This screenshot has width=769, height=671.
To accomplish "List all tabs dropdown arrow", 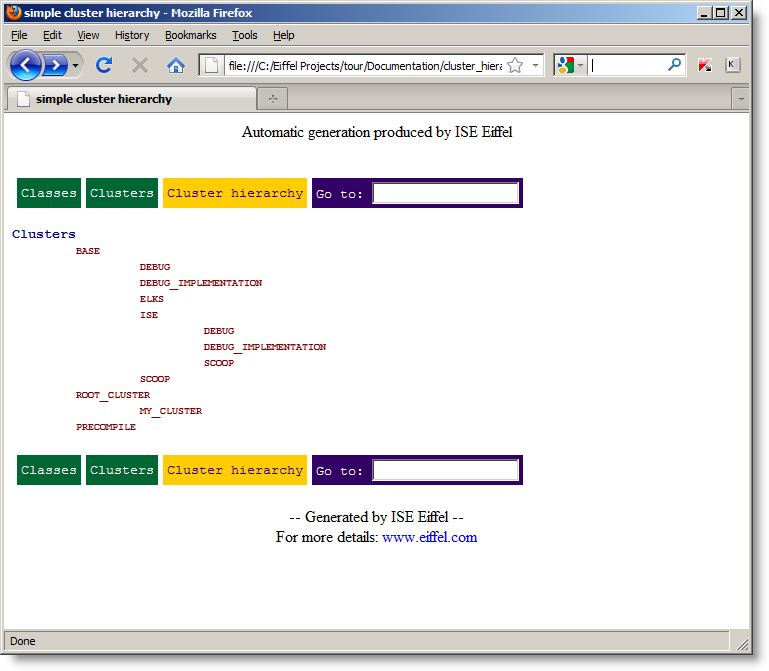I will (740, 99).
